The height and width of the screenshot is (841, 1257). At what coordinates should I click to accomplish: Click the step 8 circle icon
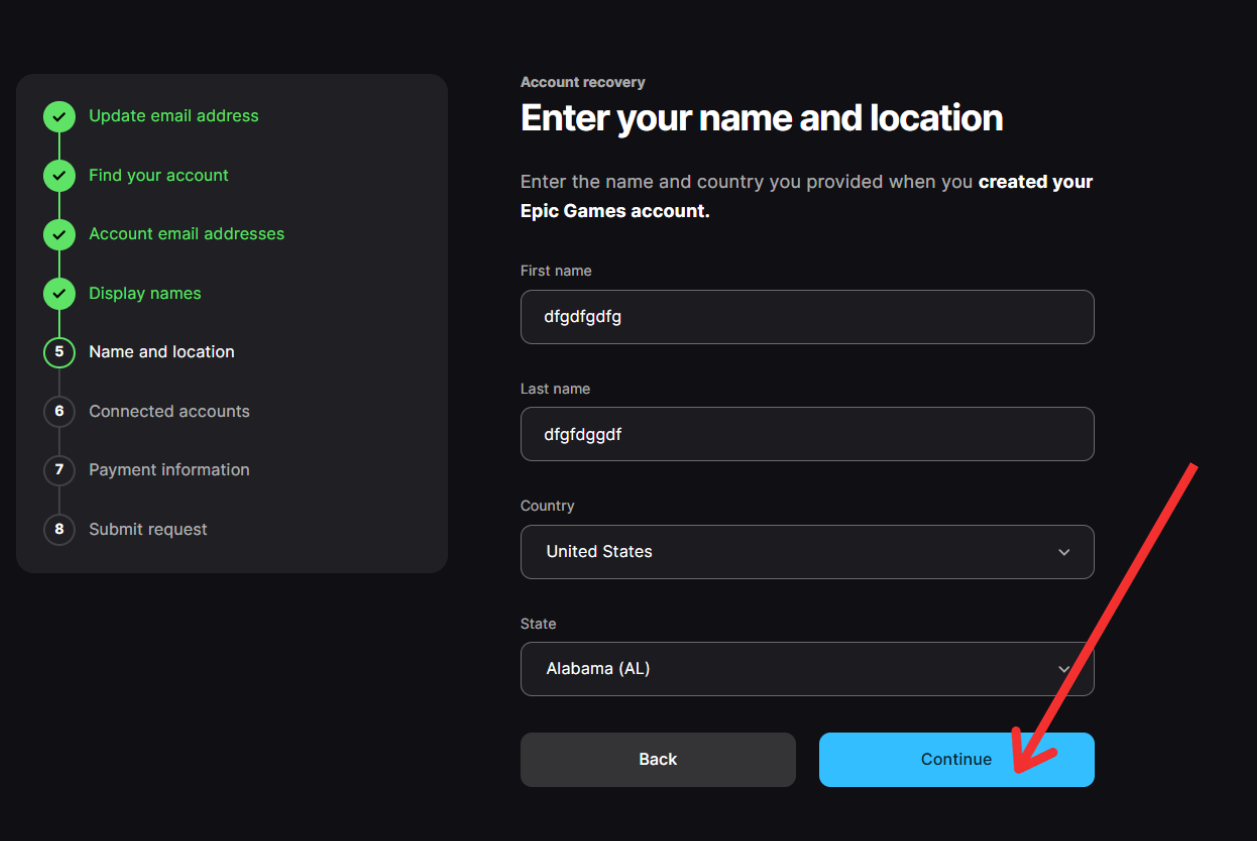(59, 529)
